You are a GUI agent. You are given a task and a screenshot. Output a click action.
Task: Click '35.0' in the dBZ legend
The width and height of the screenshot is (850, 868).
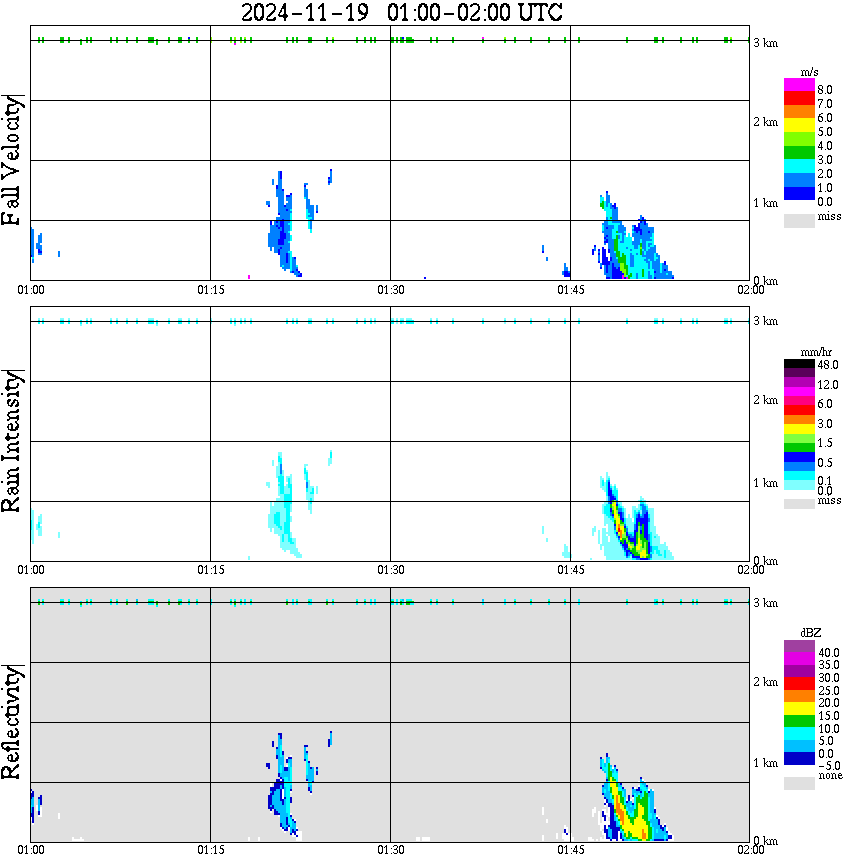coord(829,665)
